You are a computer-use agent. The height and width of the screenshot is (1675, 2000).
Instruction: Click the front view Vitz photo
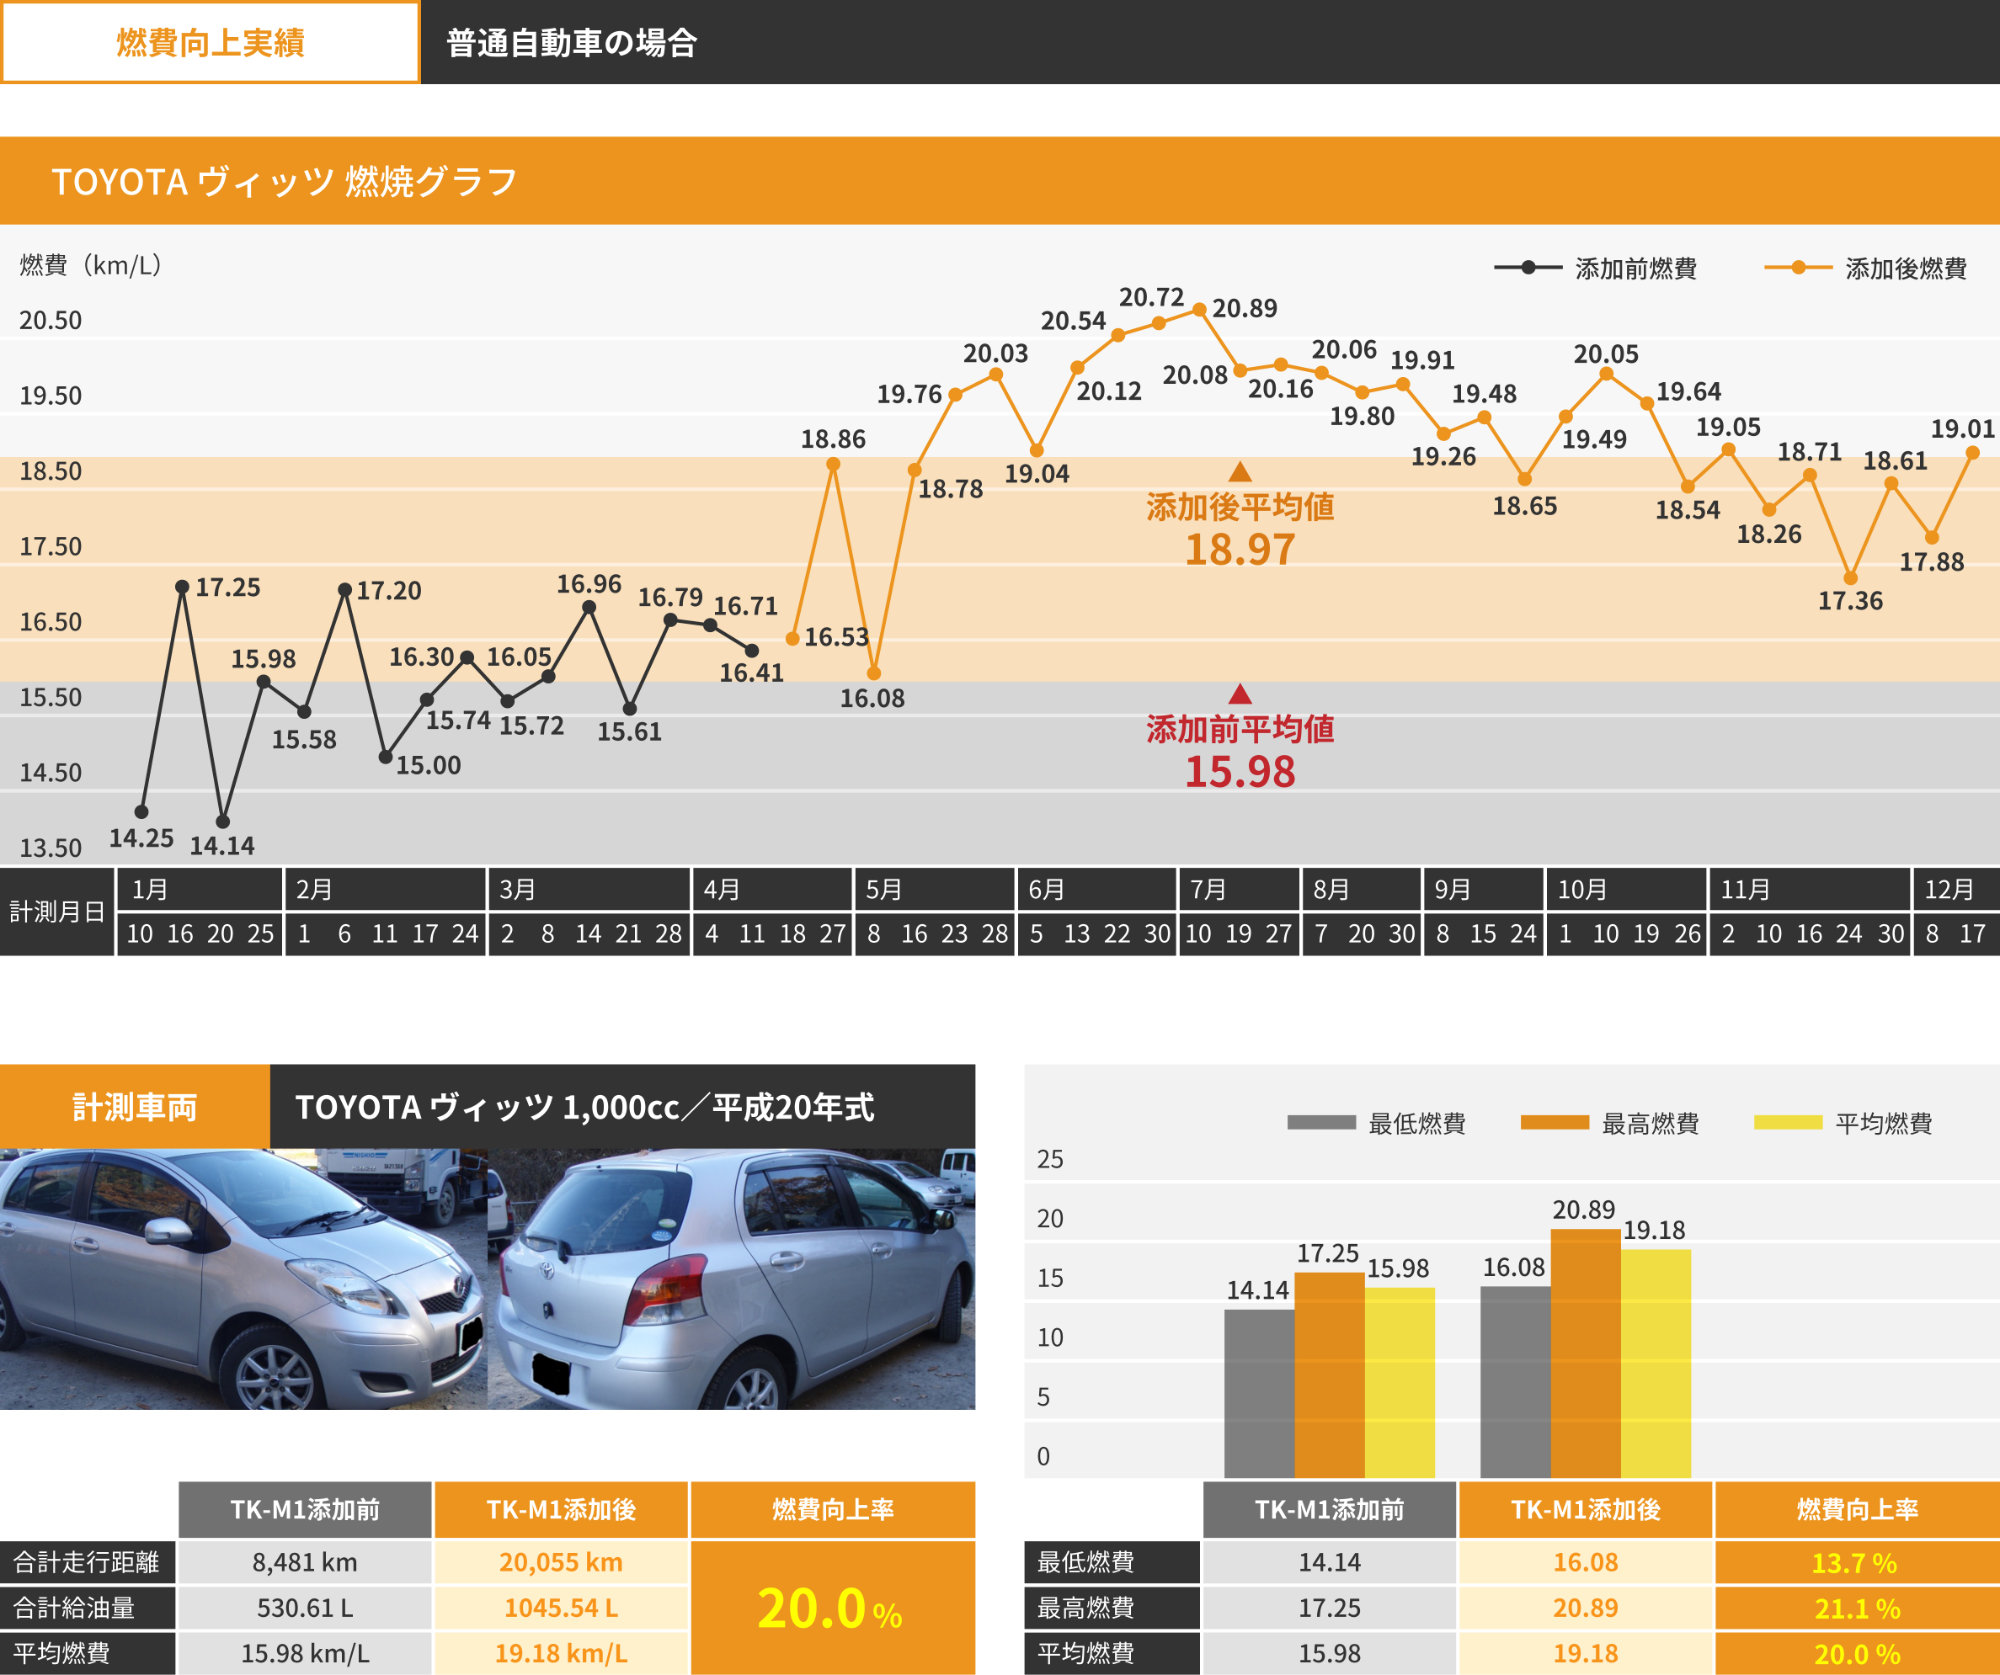click(243, 1279)
